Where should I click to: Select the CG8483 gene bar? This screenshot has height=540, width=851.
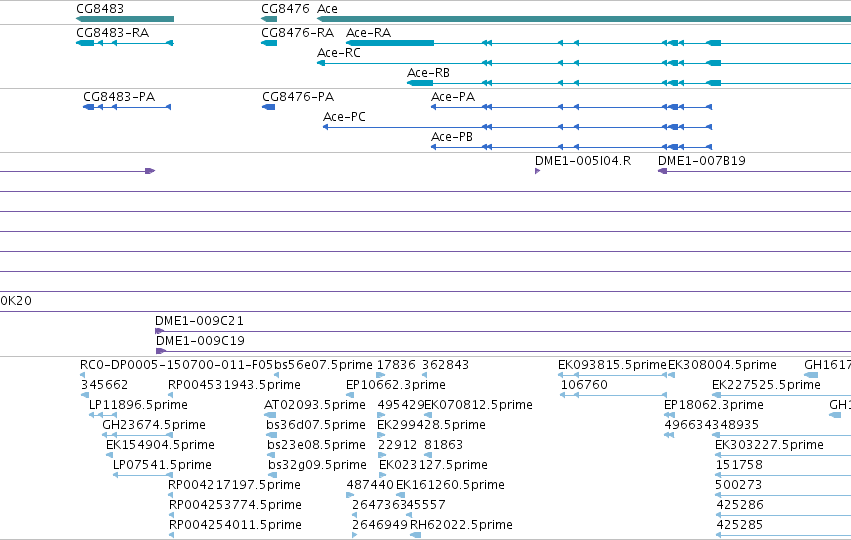pyautogui.click(x=125, y=19)
